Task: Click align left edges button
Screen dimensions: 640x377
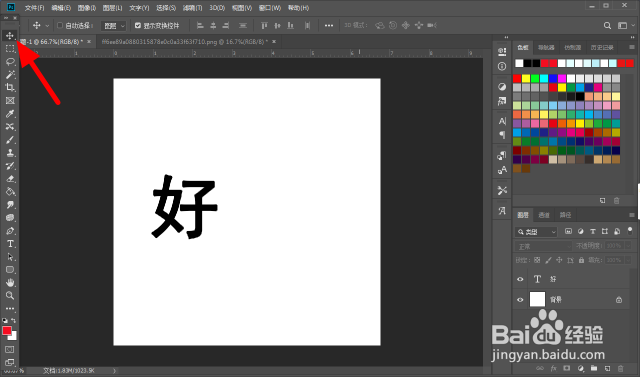Action: point(200,26)
